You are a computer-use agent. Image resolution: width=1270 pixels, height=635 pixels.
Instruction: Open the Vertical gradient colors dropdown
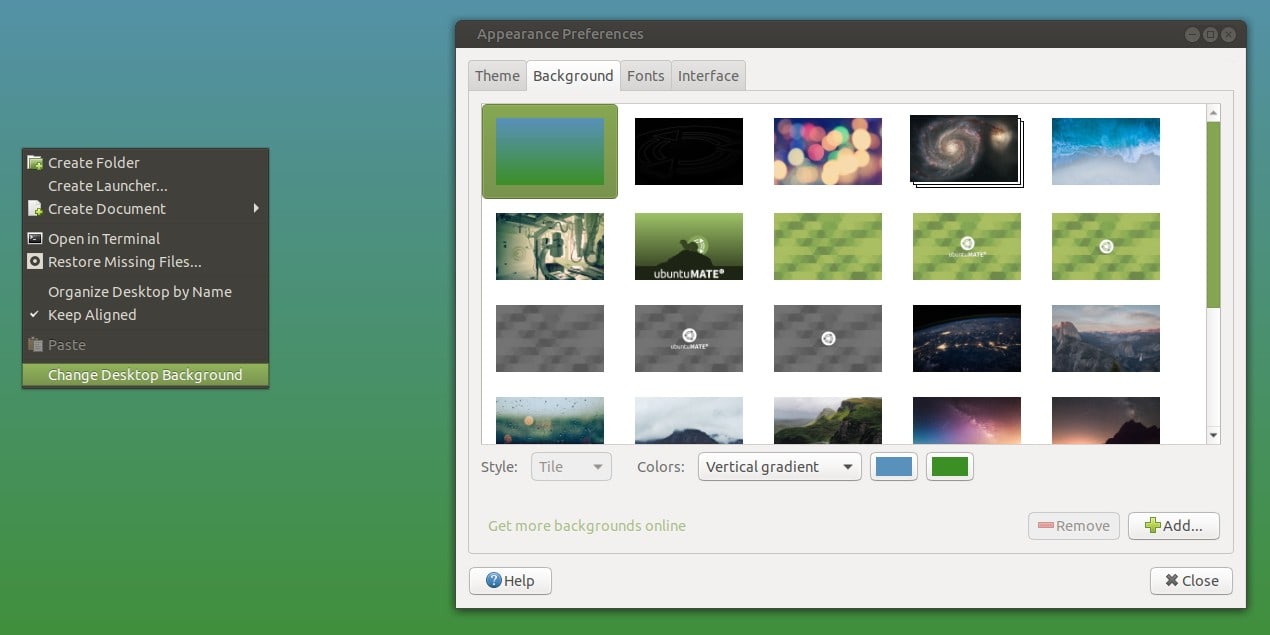779,467
